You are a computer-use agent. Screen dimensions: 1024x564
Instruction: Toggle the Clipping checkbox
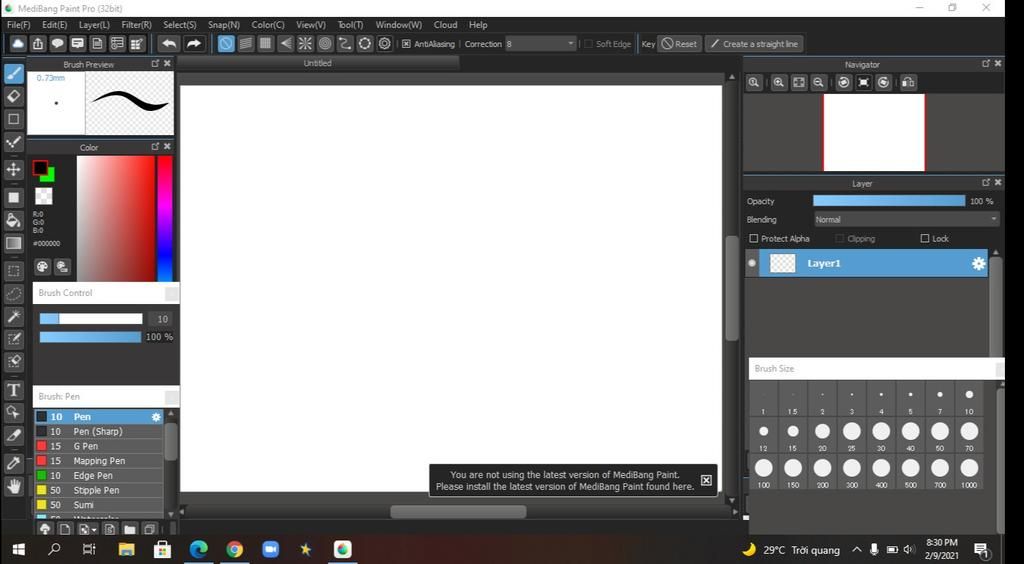click(x=840, y=239)
